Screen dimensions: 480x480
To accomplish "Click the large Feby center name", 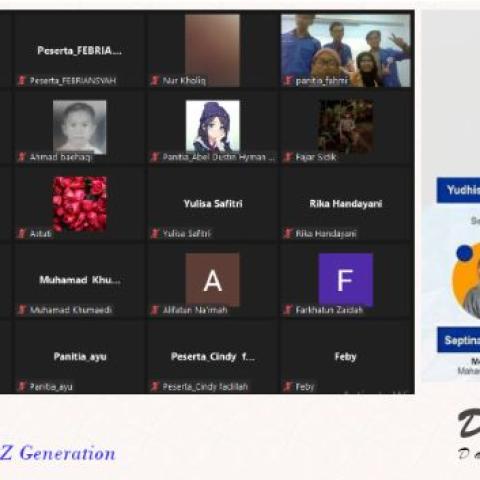I will 346,357.
